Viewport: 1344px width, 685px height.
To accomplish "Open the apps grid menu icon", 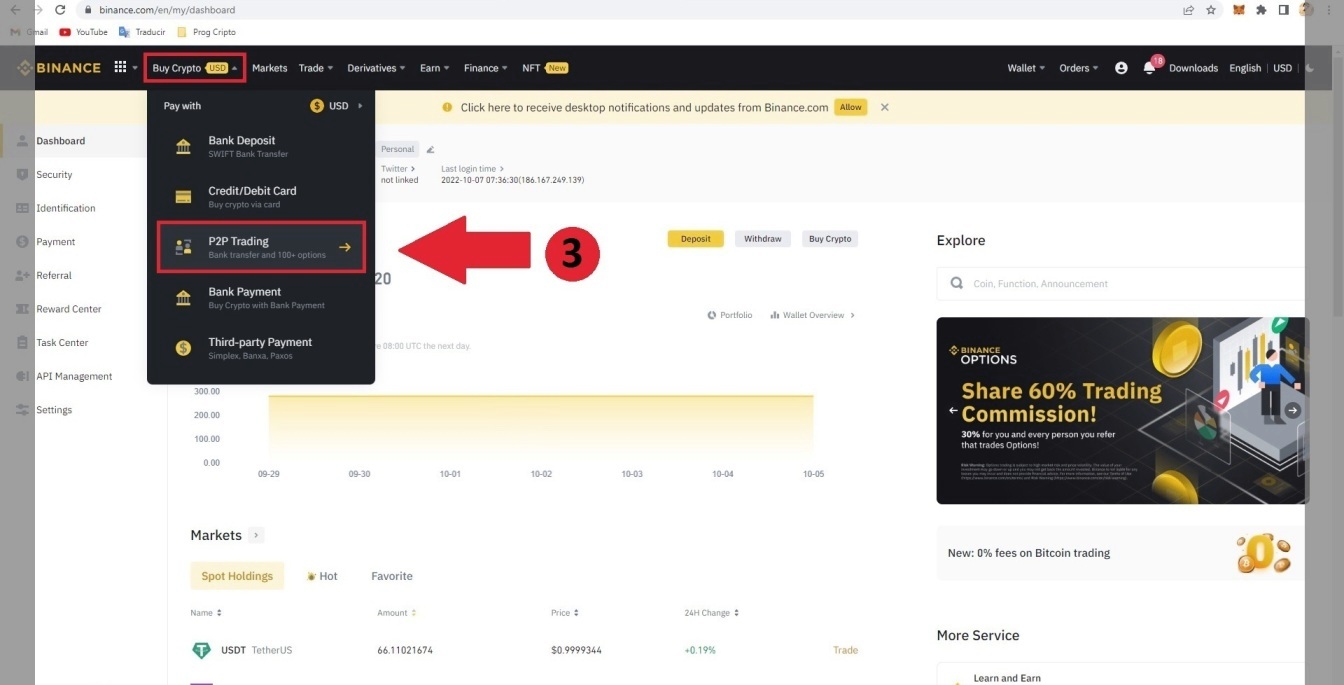I will 120,68.
